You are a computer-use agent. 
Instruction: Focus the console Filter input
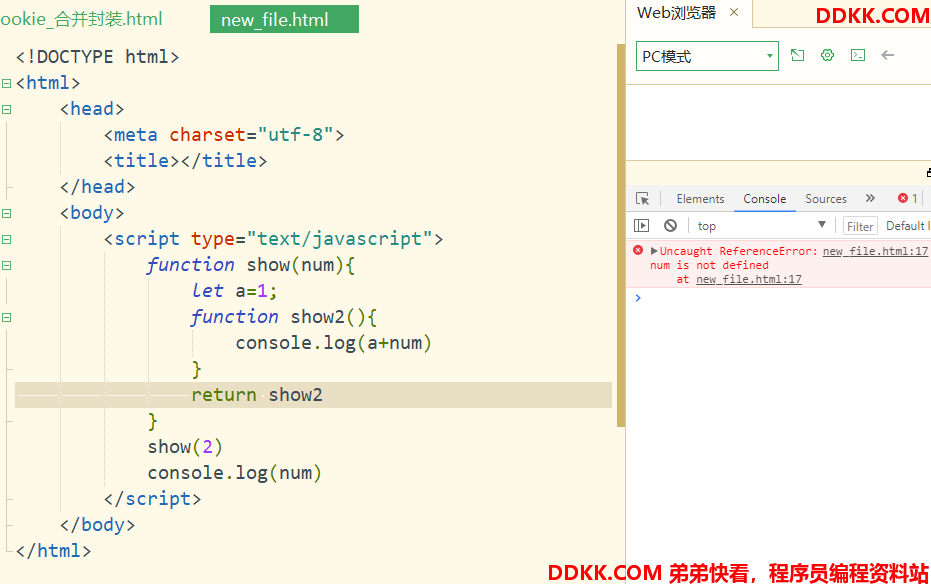click(860, 226)
